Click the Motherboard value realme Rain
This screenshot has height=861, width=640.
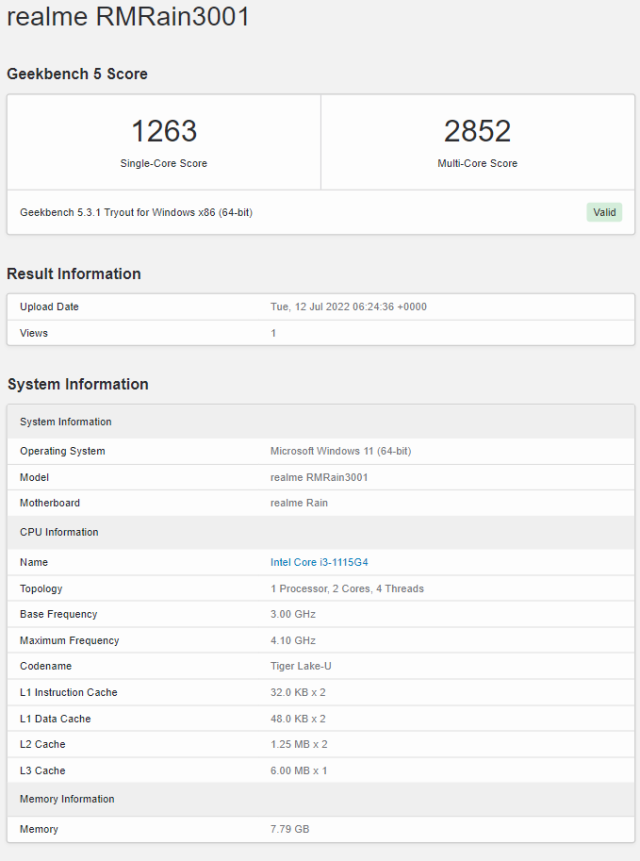(x=299, y=503)
